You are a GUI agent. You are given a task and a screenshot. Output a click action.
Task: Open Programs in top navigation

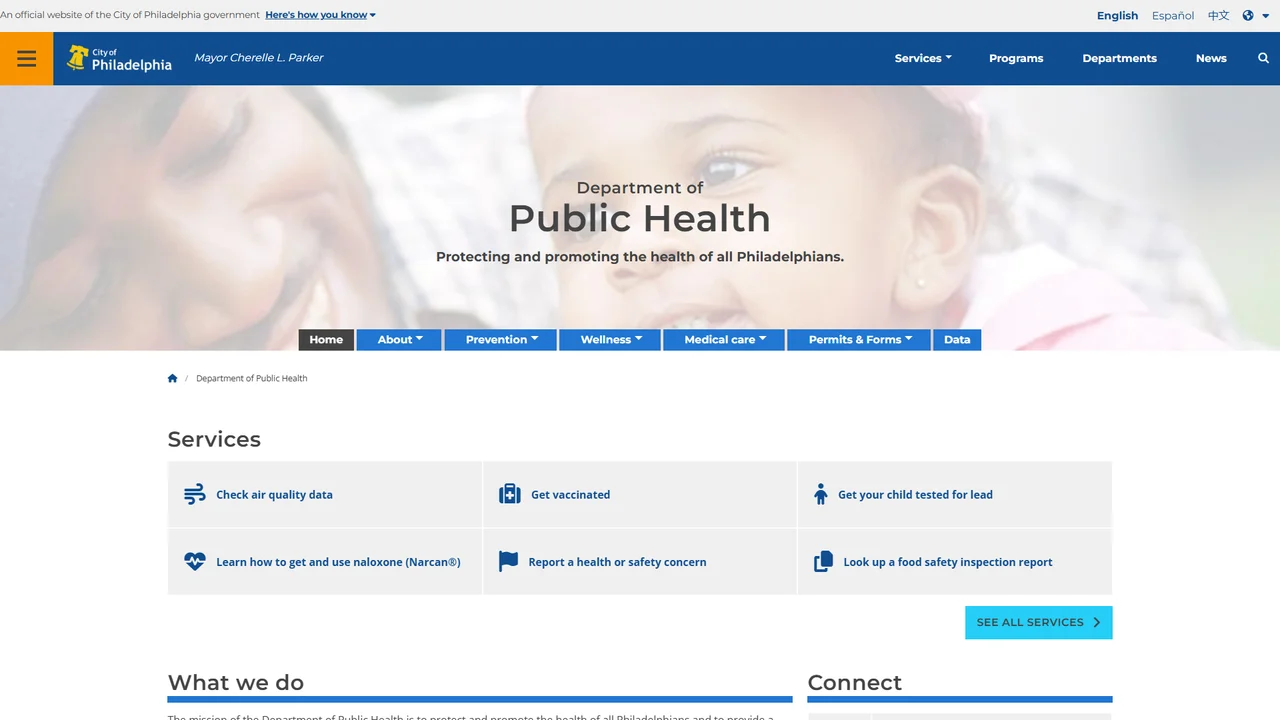click(1016, 58)
